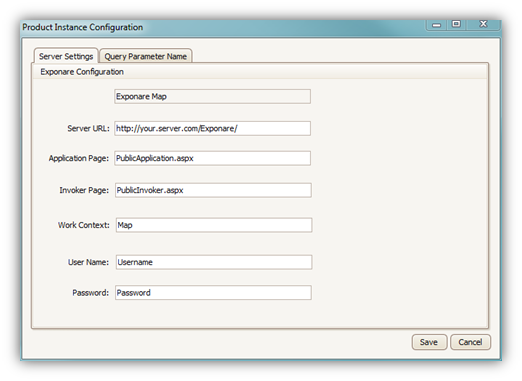Image resolution: width=522 pixels, height=381 pixels.
Task: Click the Invoker Page input field
Action: [x=213, y=190]
